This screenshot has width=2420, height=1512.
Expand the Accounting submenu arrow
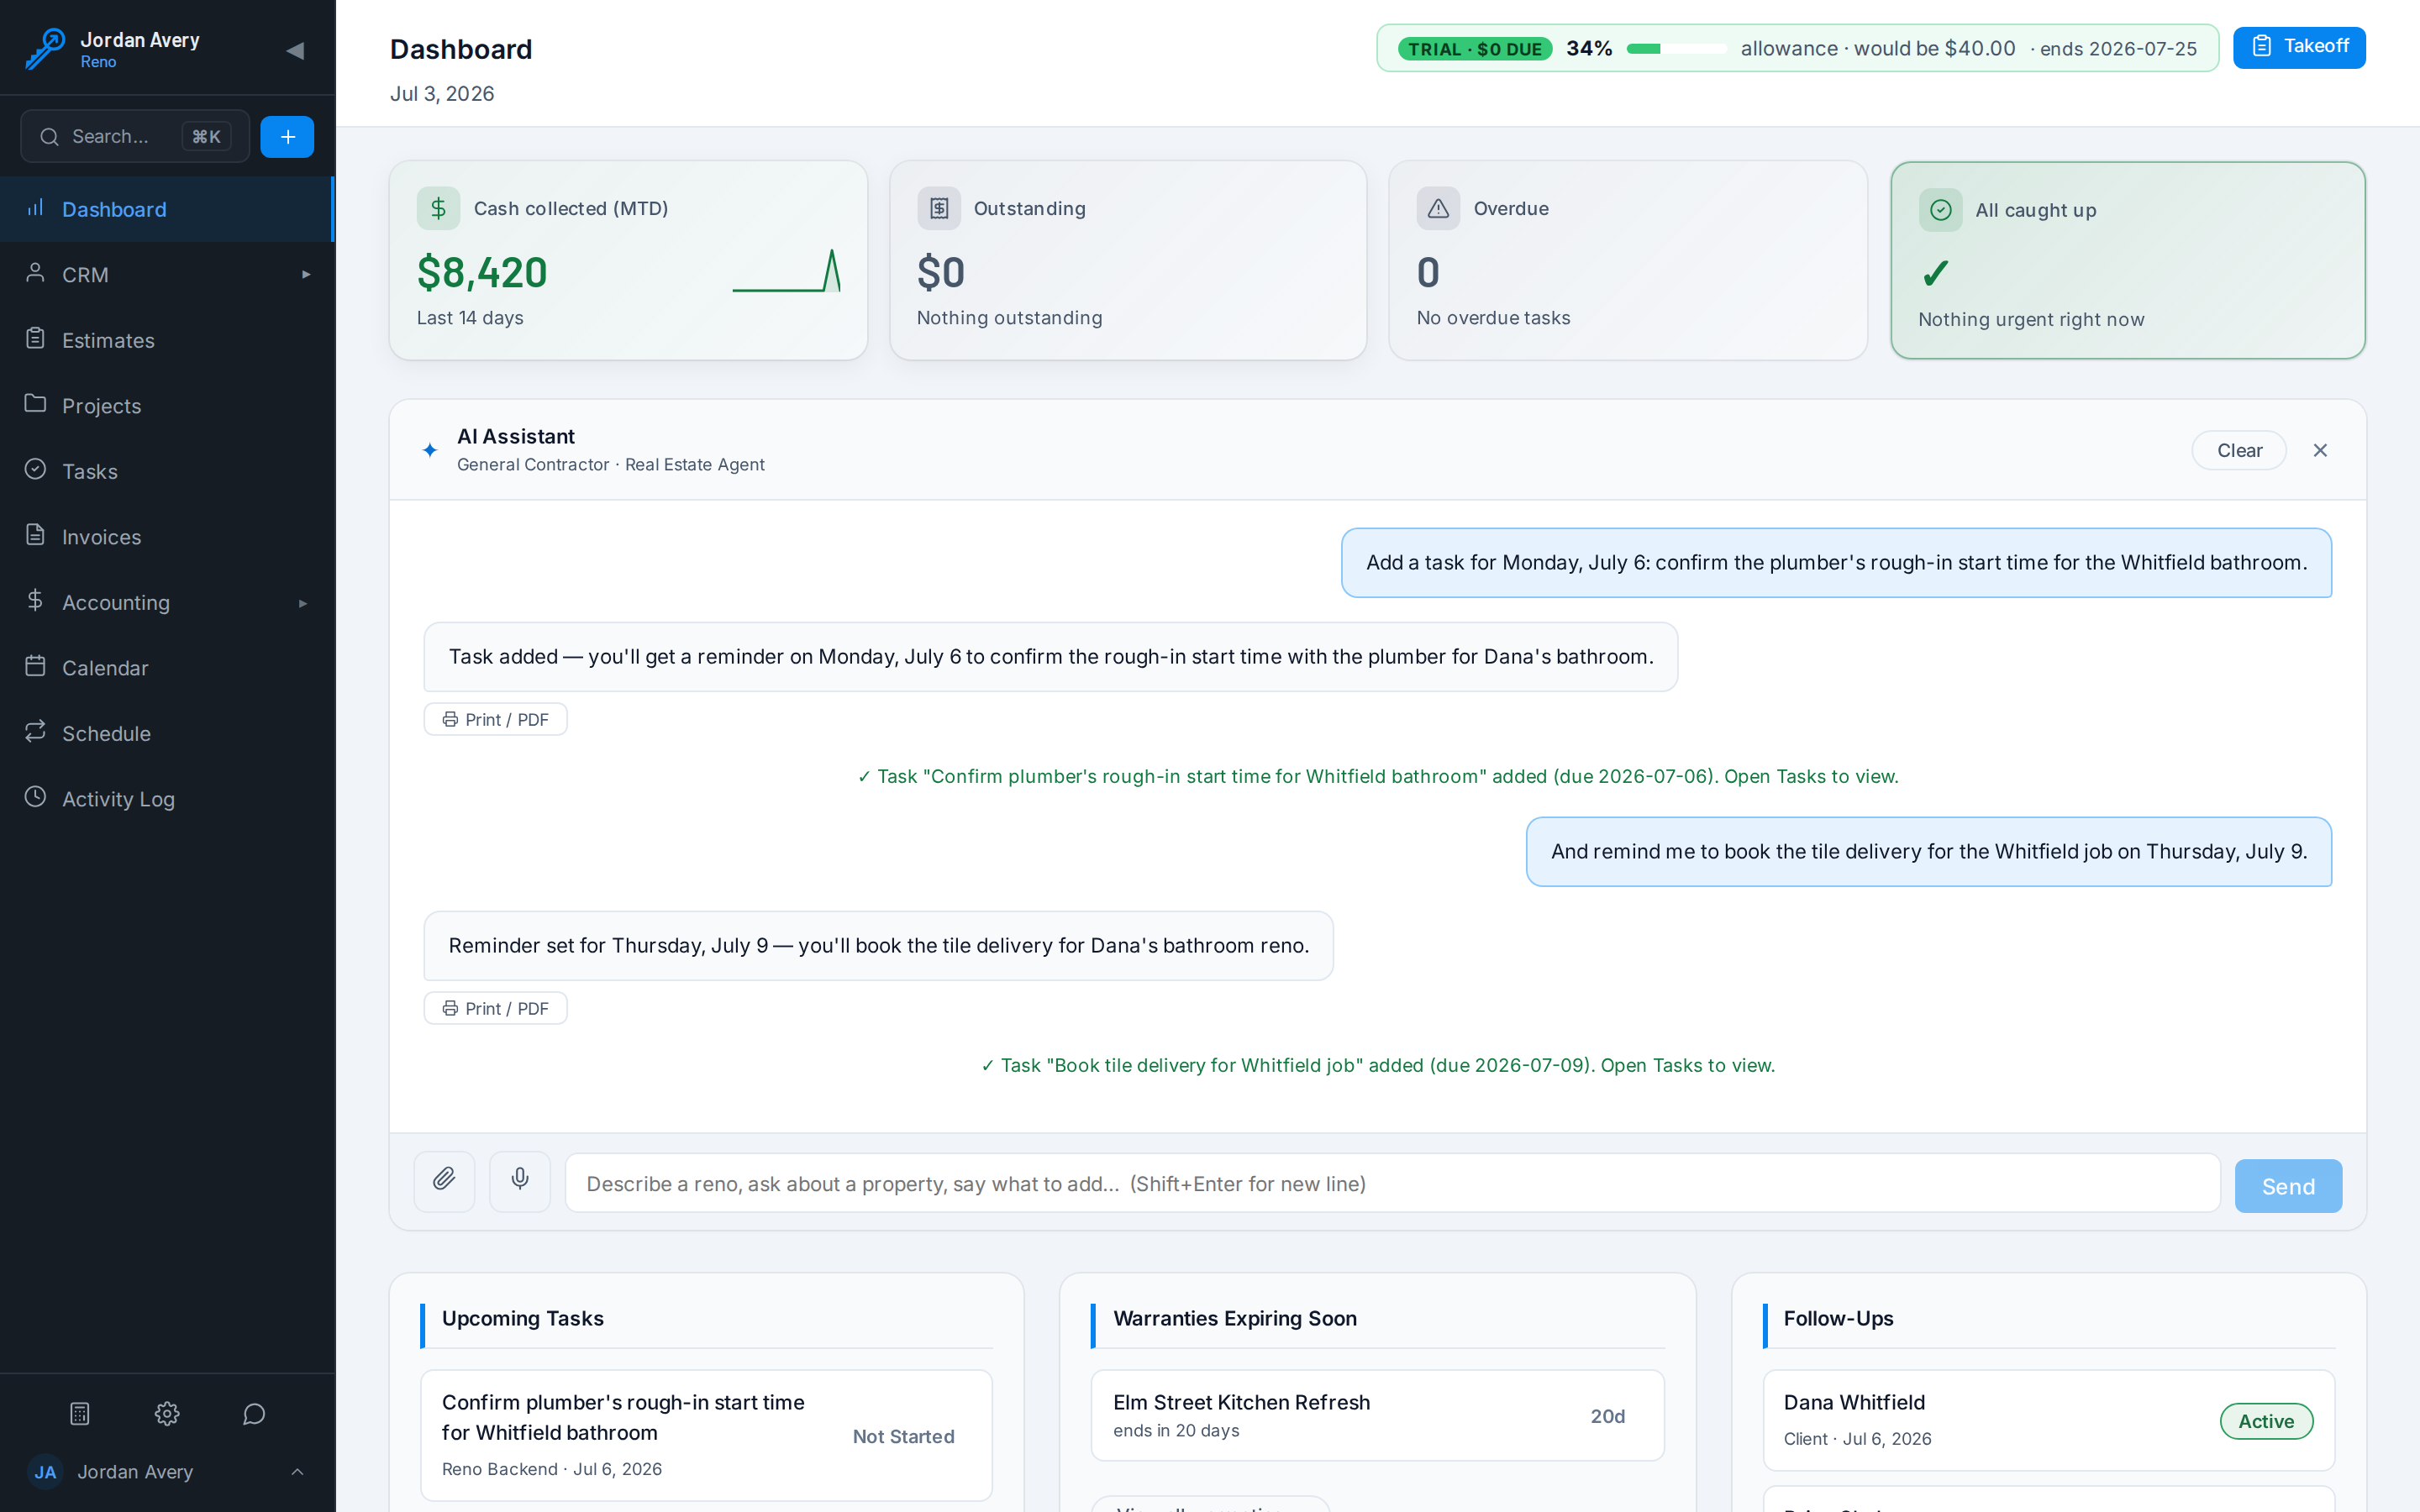click(x=303, y=603)
